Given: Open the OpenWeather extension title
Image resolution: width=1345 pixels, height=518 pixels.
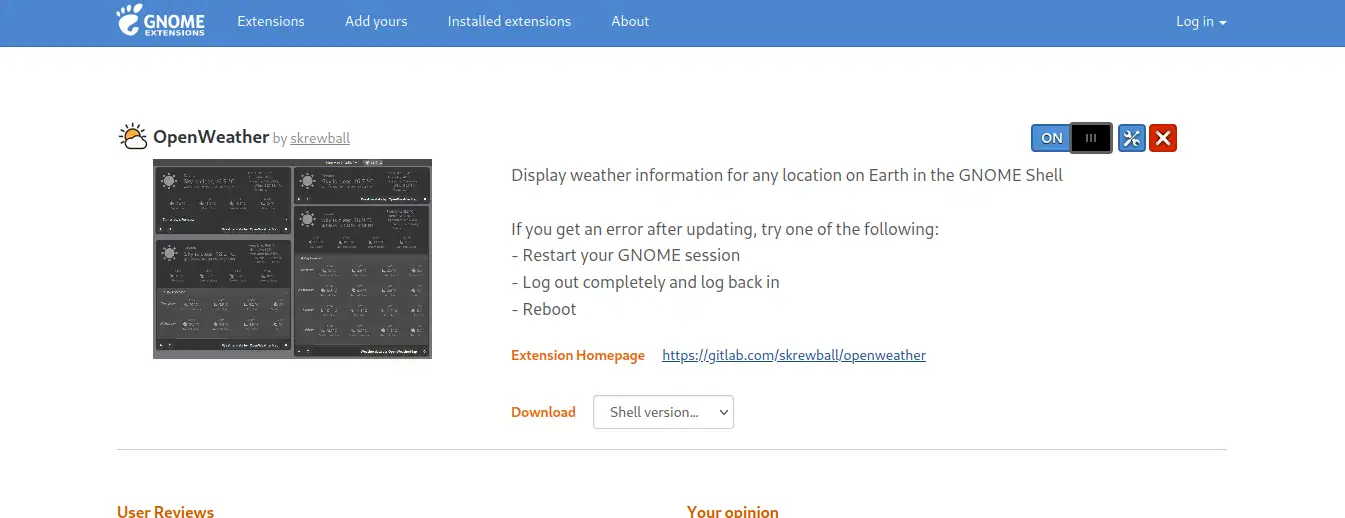Looking at the screenshot, I should click(211, 137).
